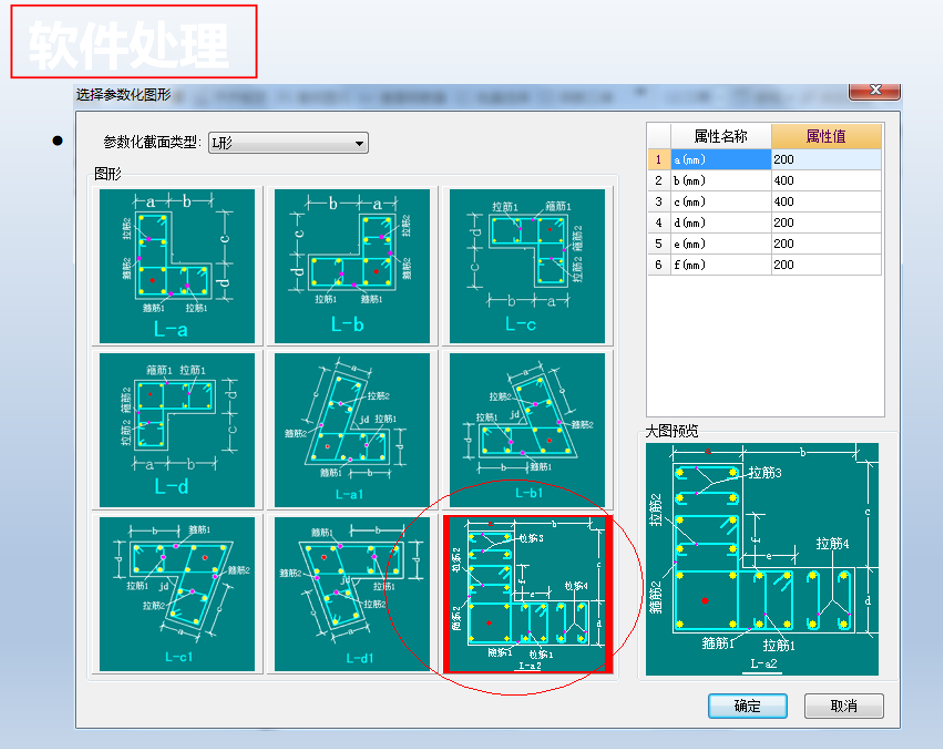Click row number 6 in property table
943x749 pixels.
659,265
